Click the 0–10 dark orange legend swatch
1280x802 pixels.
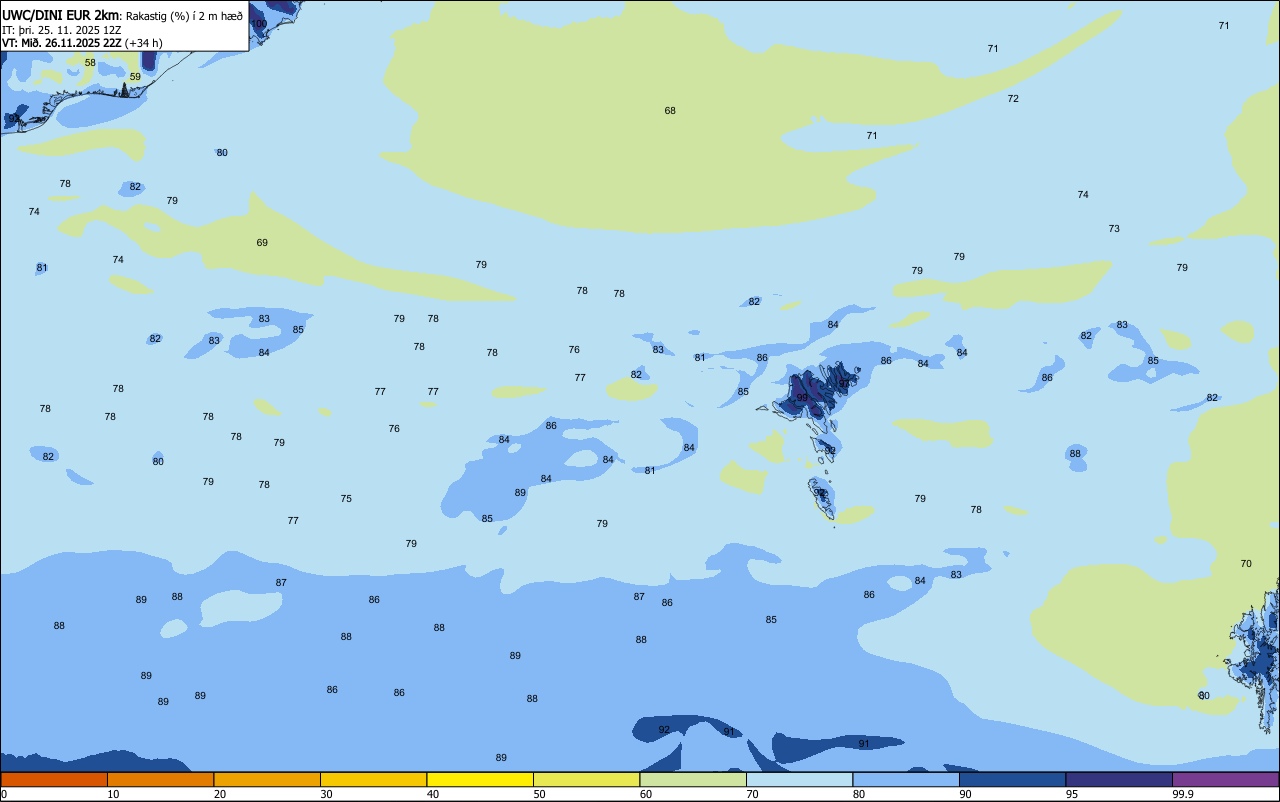pos(54,779)
